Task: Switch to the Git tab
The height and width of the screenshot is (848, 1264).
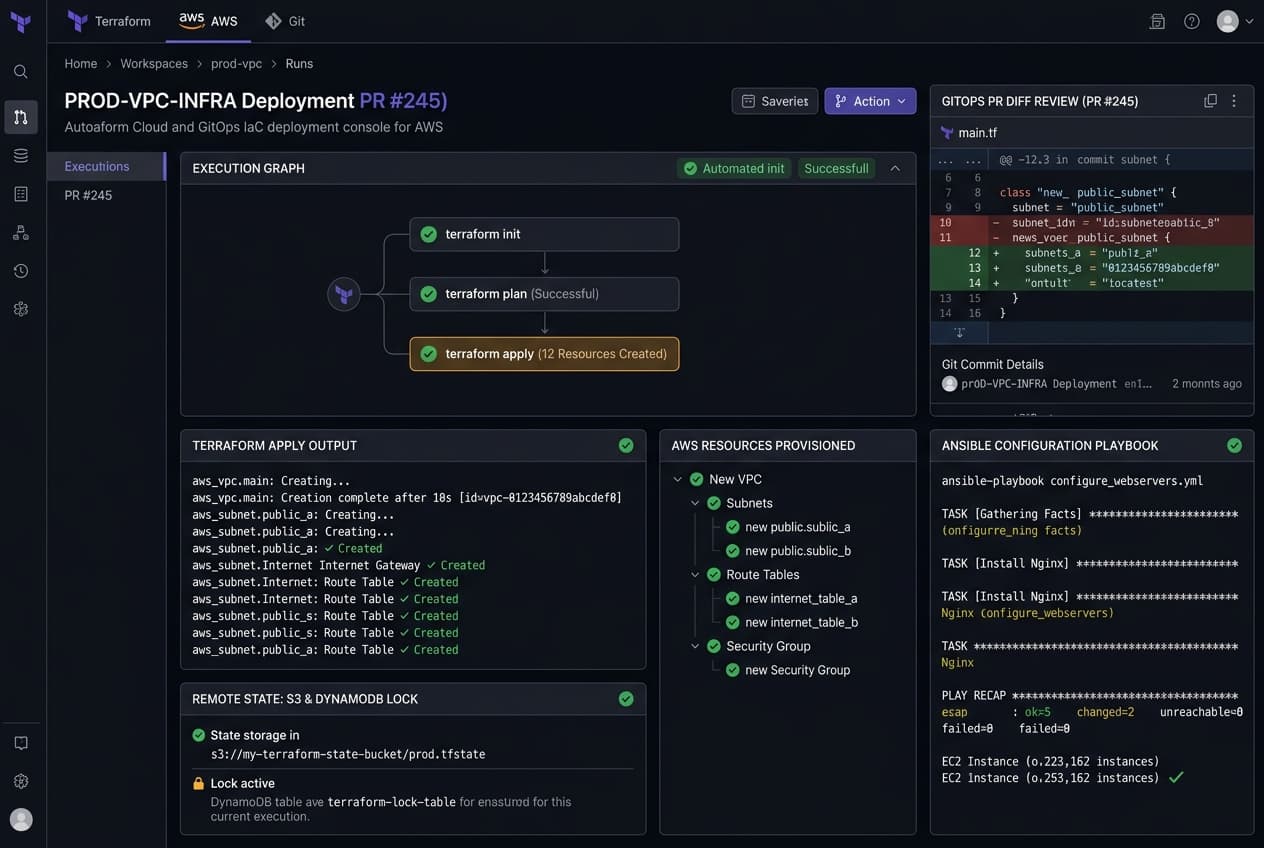Action: tap(285, 21)
